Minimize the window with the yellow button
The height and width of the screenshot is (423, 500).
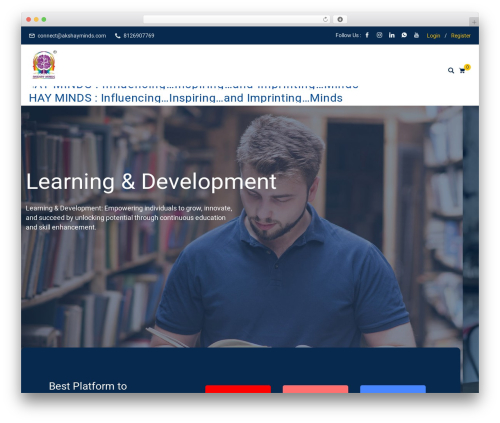36,19
